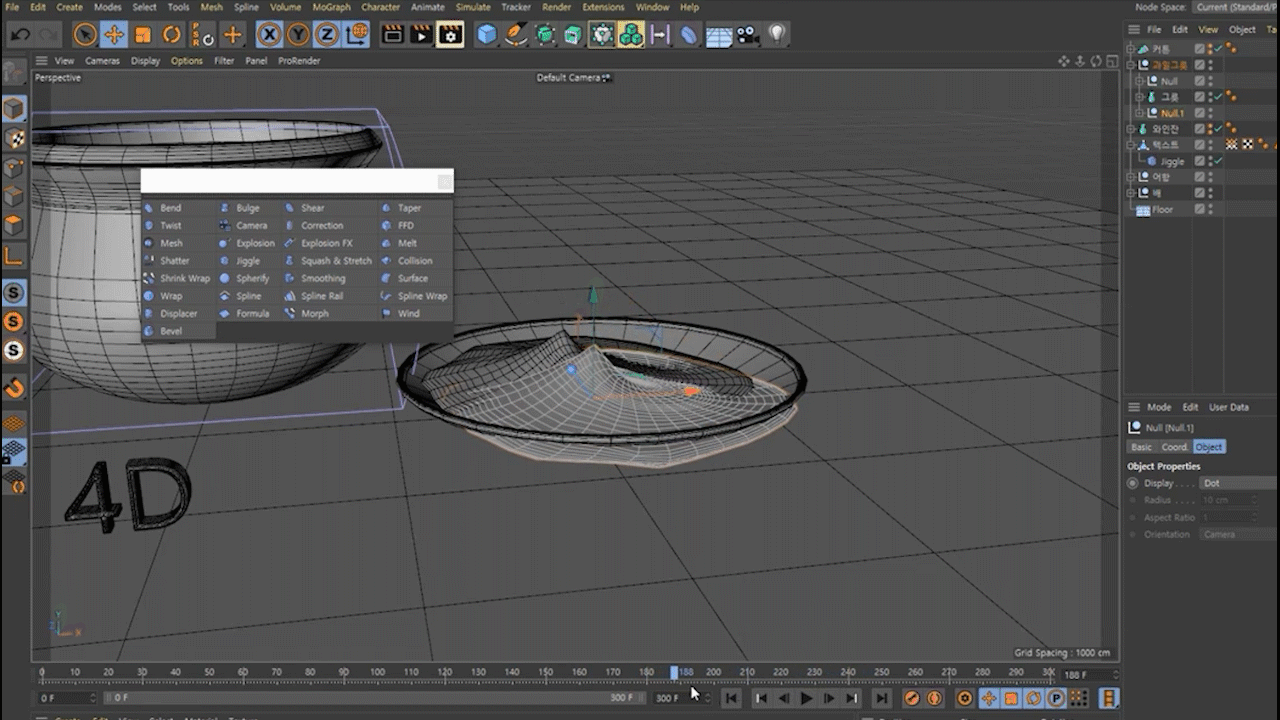Choose the Jiggle deformer in the popup
This screenshot has width=1280, height=720.
click(x=248, y=261)
